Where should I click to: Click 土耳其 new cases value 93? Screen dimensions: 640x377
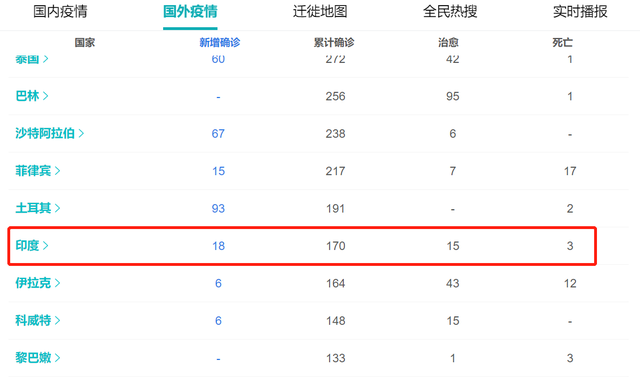point(218,208)
